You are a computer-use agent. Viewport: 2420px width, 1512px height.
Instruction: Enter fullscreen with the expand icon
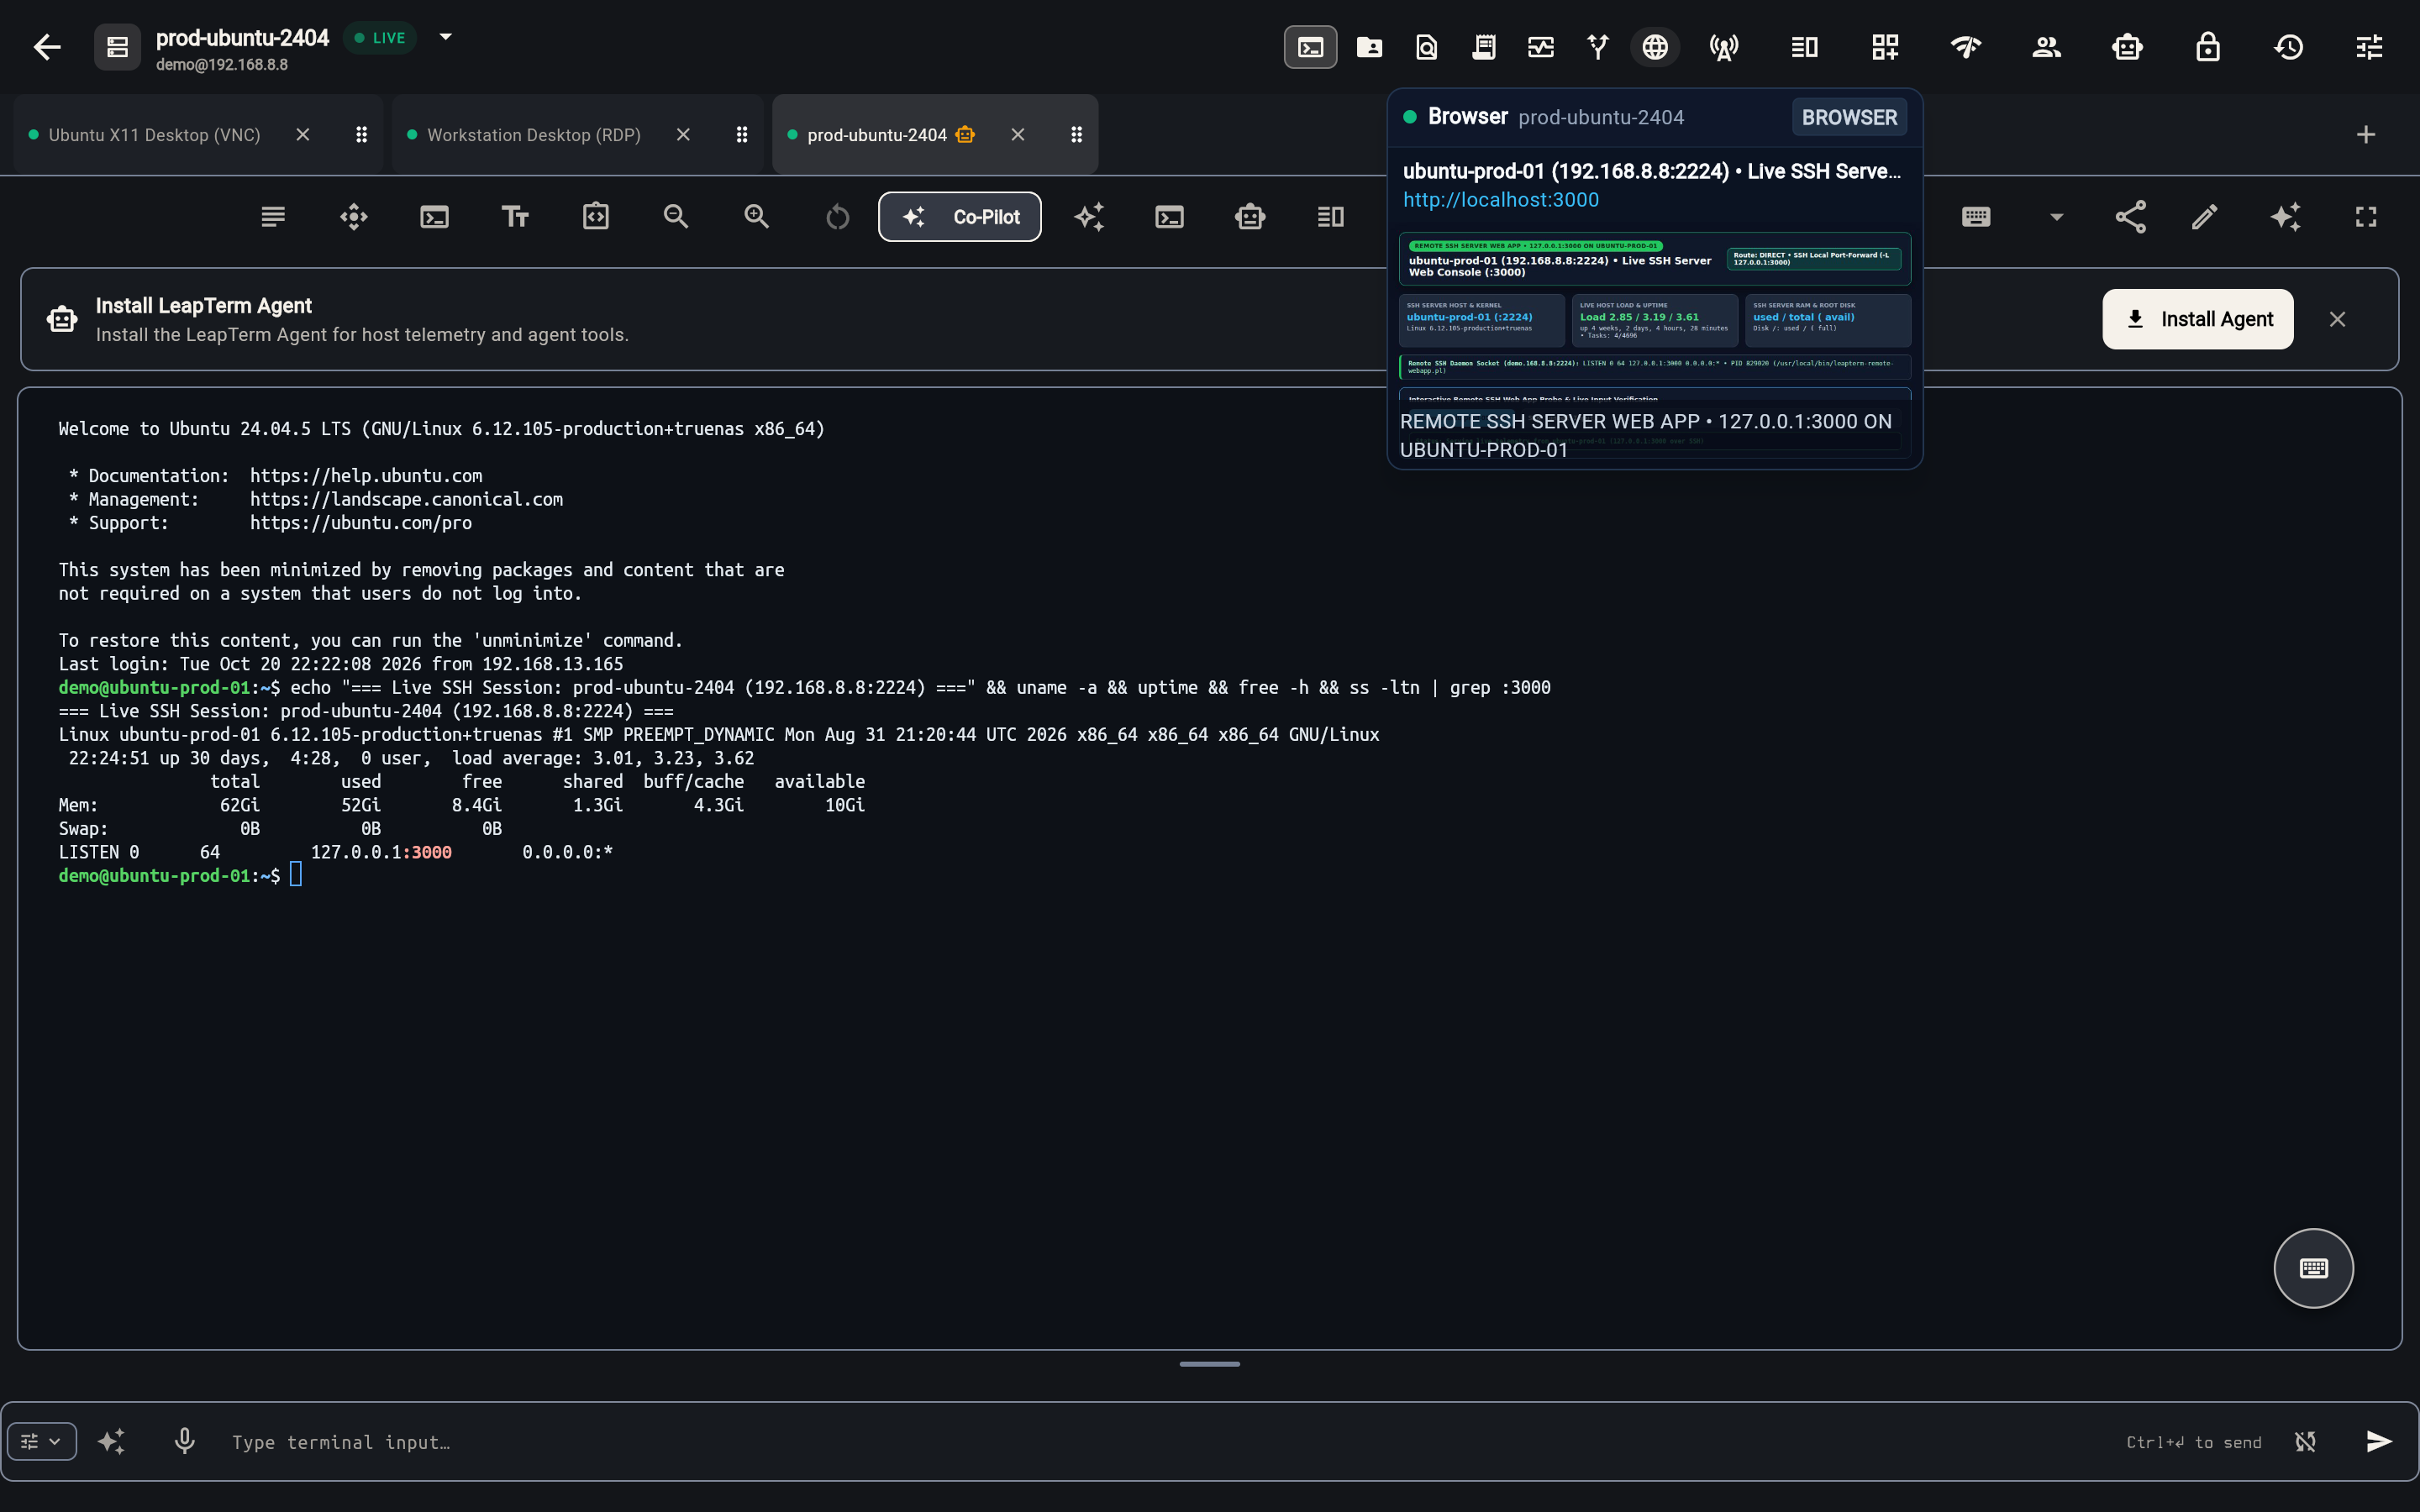(x=2366, y=217)
